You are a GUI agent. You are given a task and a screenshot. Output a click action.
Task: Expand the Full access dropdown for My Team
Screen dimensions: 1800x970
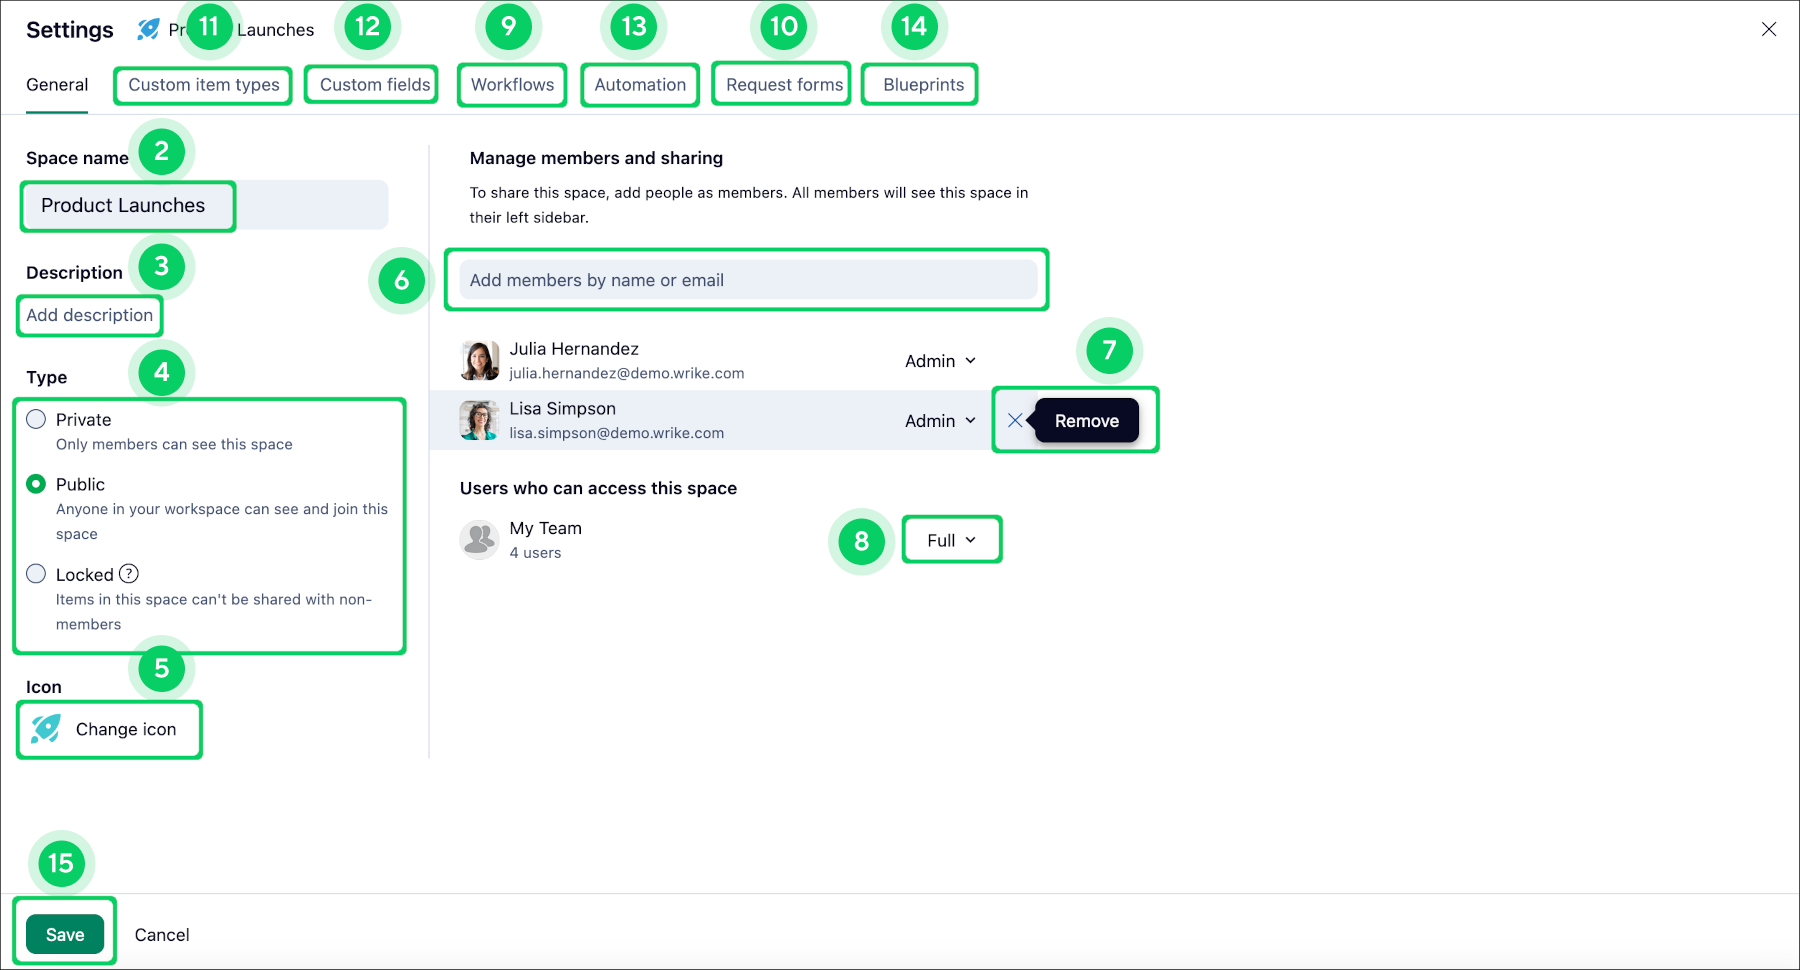point(951,540)
